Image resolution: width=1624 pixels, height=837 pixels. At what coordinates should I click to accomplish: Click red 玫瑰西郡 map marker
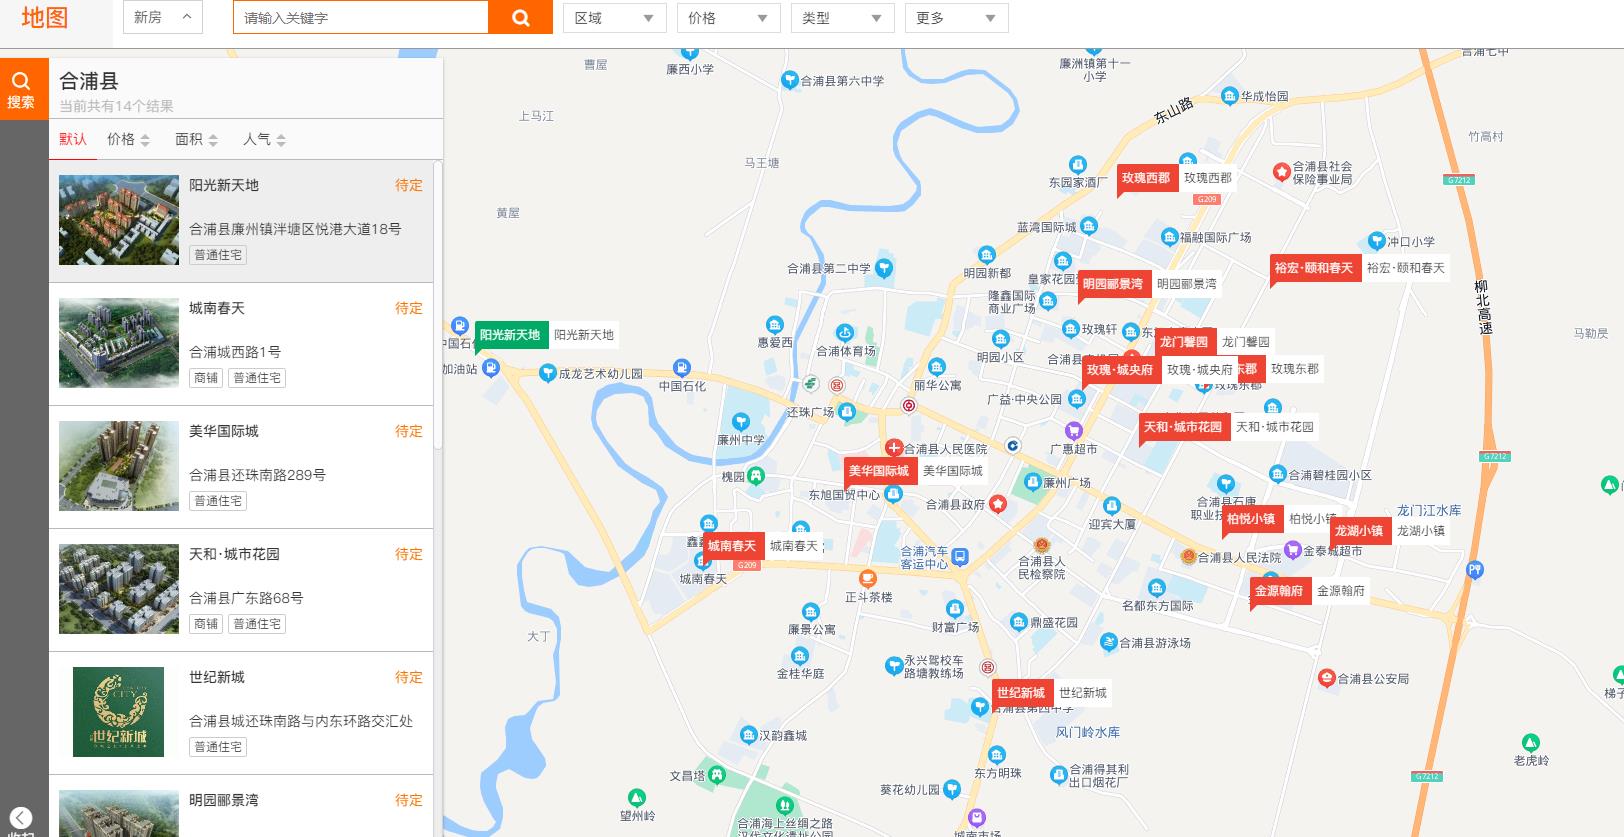[1146, 179]
